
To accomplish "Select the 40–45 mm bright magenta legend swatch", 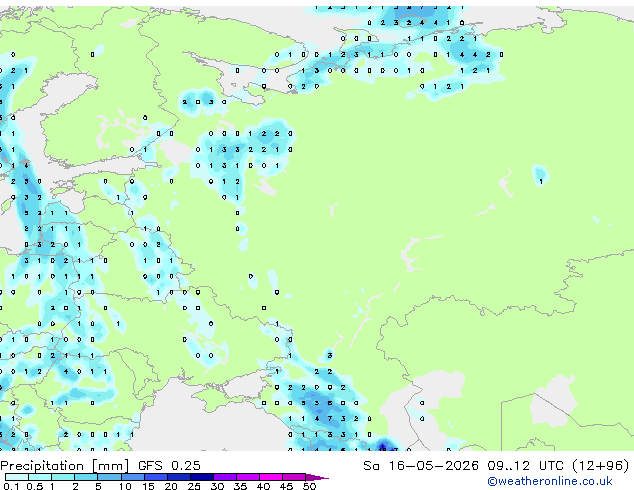I will [x=271, y=477].
